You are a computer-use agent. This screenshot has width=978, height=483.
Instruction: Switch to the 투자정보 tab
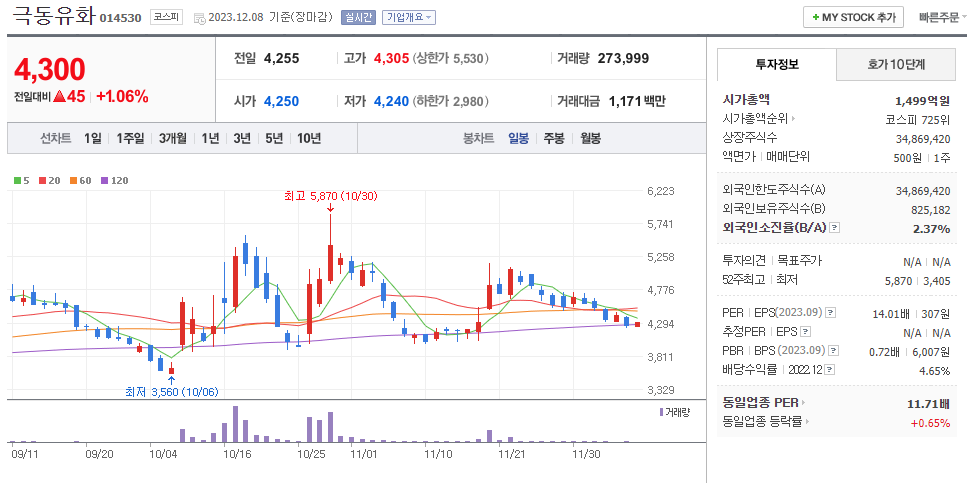777,64
